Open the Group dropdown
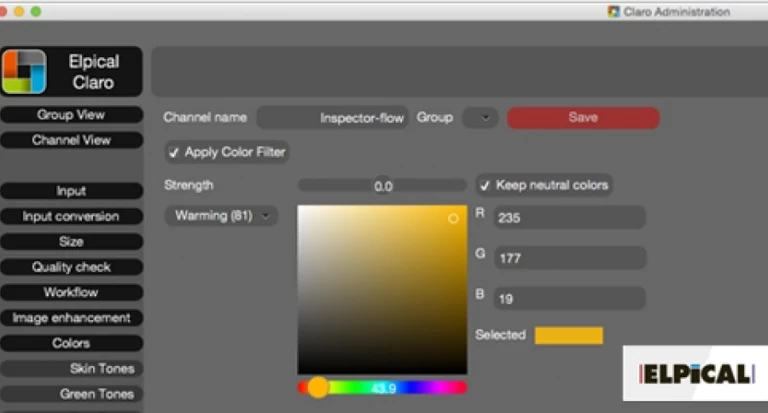Screen dimensions: 768x413 (x=481, y=118)
